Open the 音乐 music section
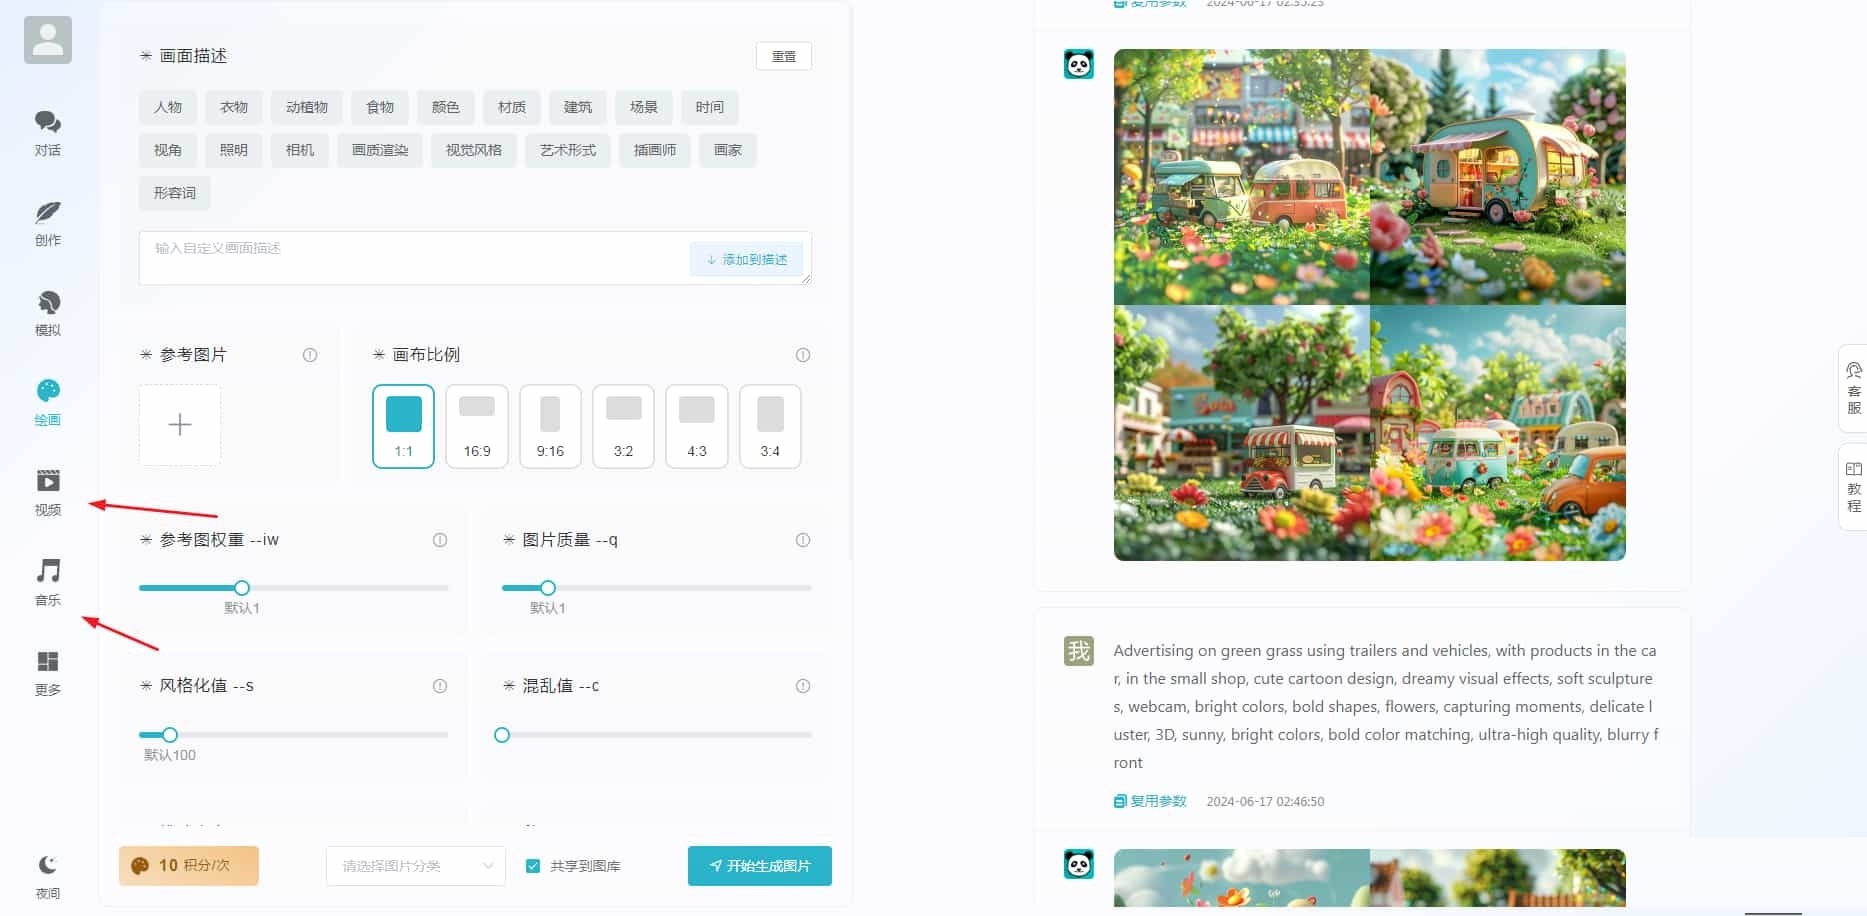This screenshot has height=916, width=1867. pyautogui.click(x=47, y=581)
